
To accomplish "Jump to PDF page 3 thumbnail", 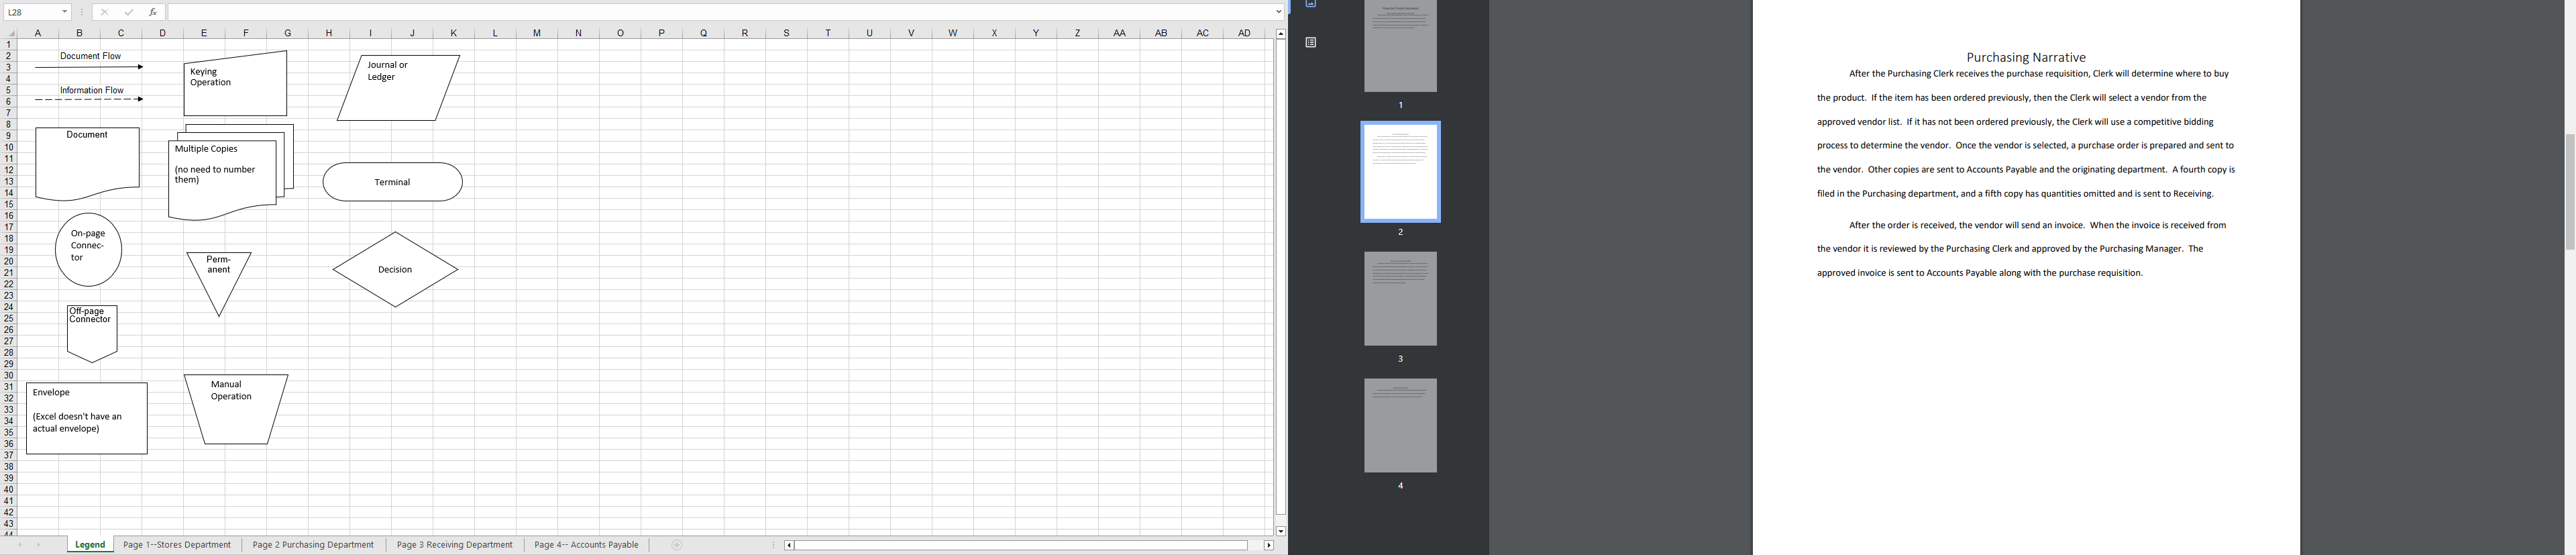I will [1400, 298].
